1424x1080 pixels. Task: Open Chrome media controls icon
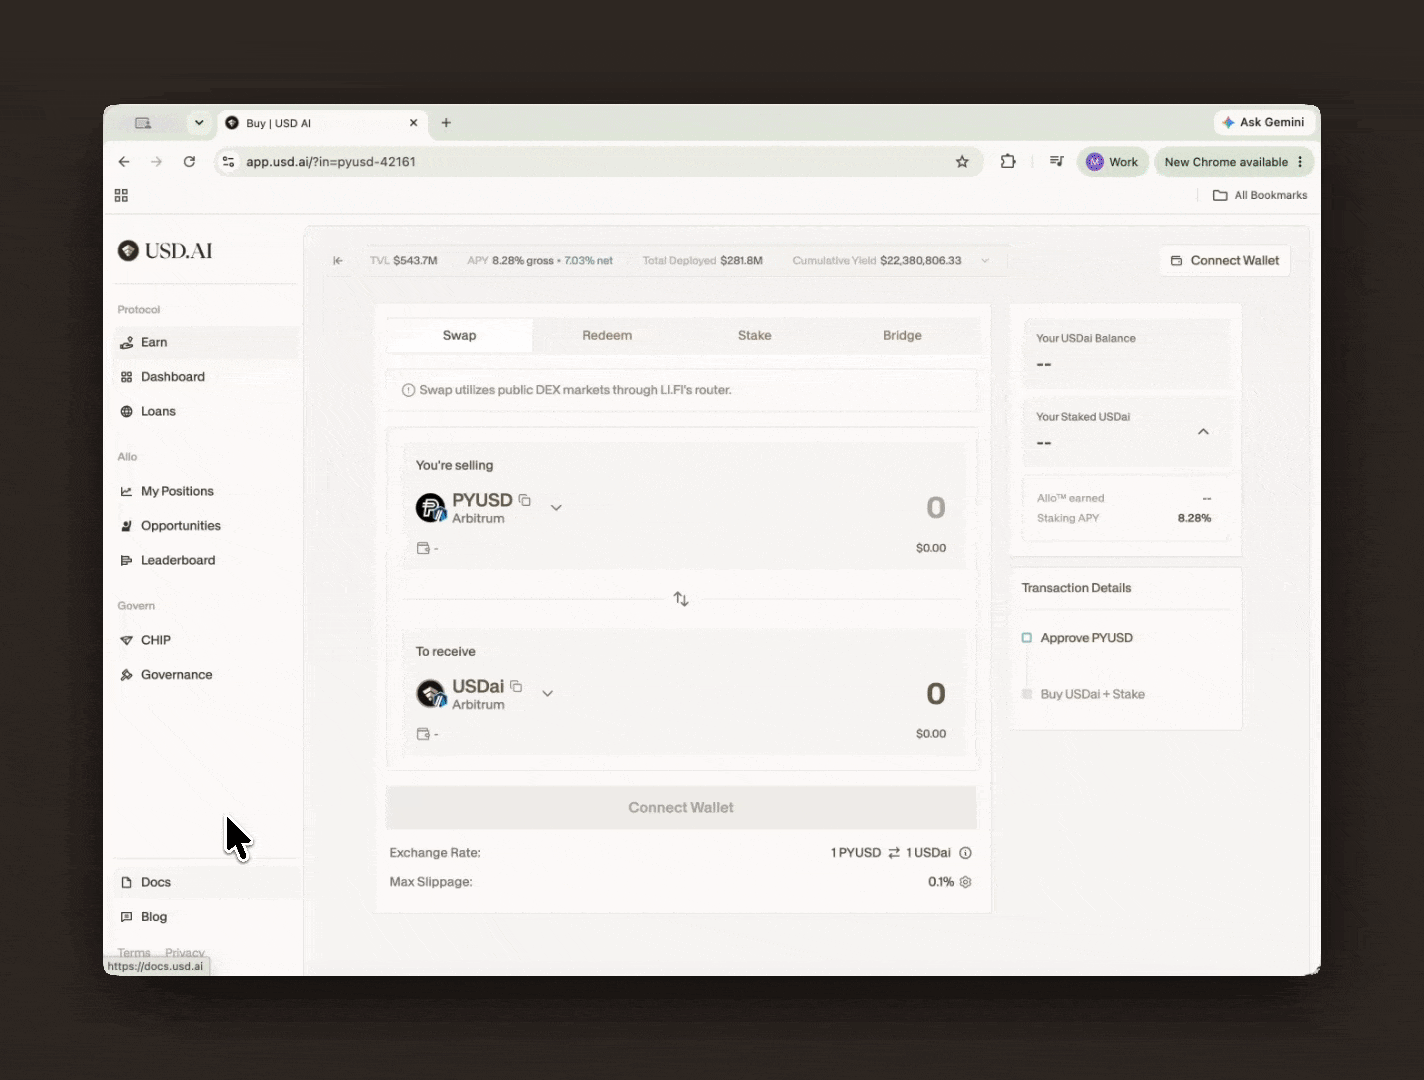[1056, 162]
